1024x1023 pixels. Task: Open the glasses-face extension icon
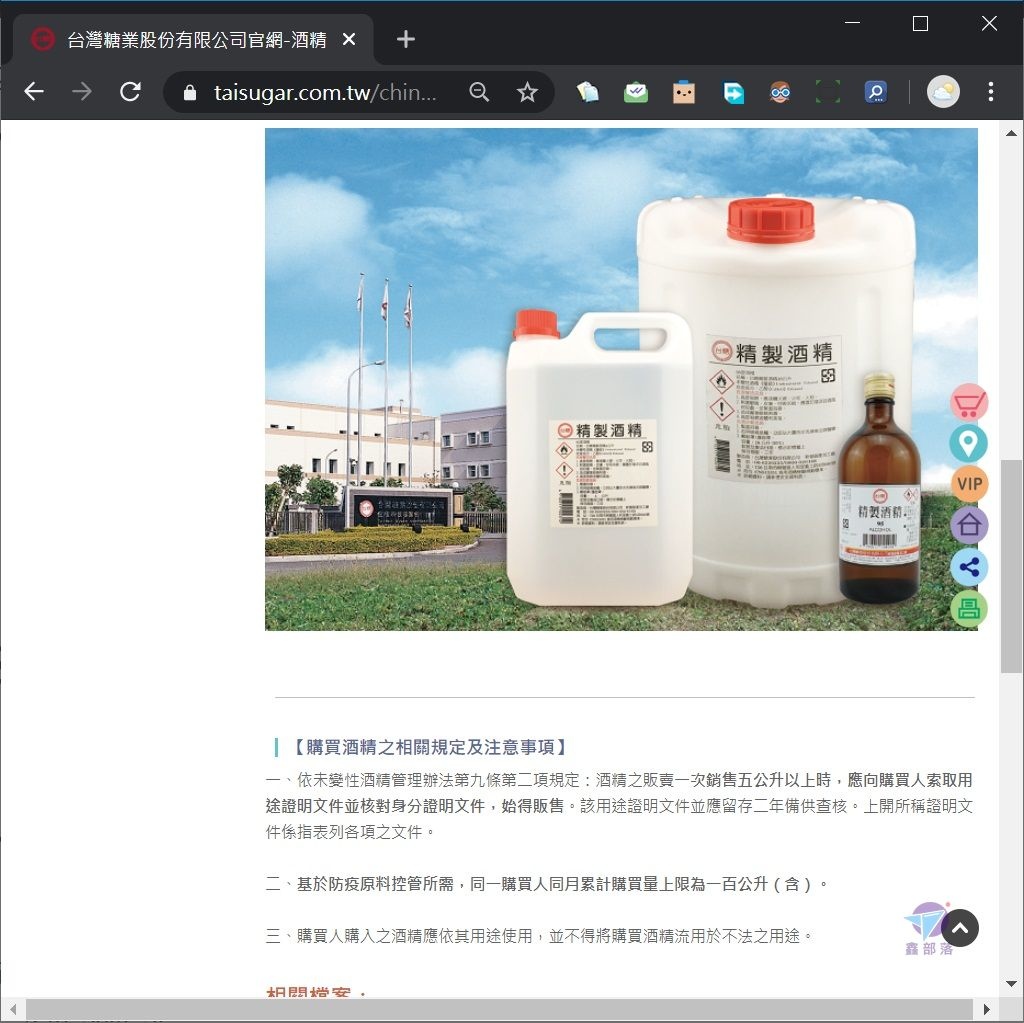[x=780, y=92]
